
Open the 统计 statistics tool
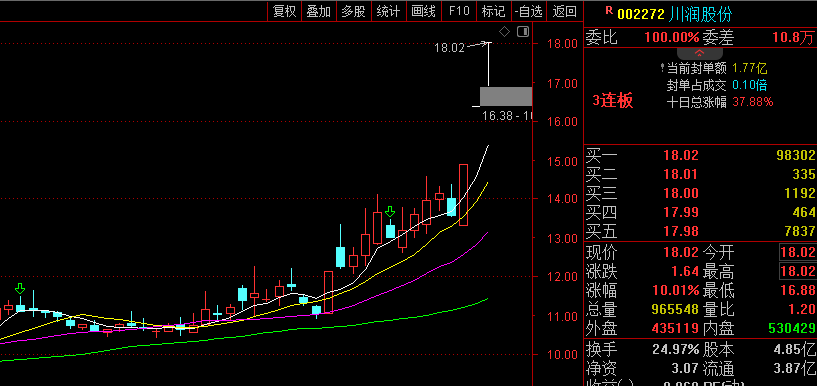coord(389,11)
